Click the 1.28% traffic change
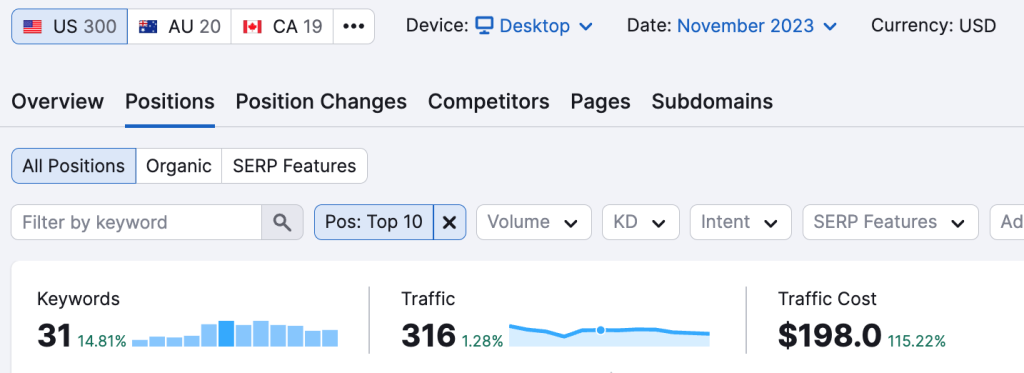 tap(483, 340)
